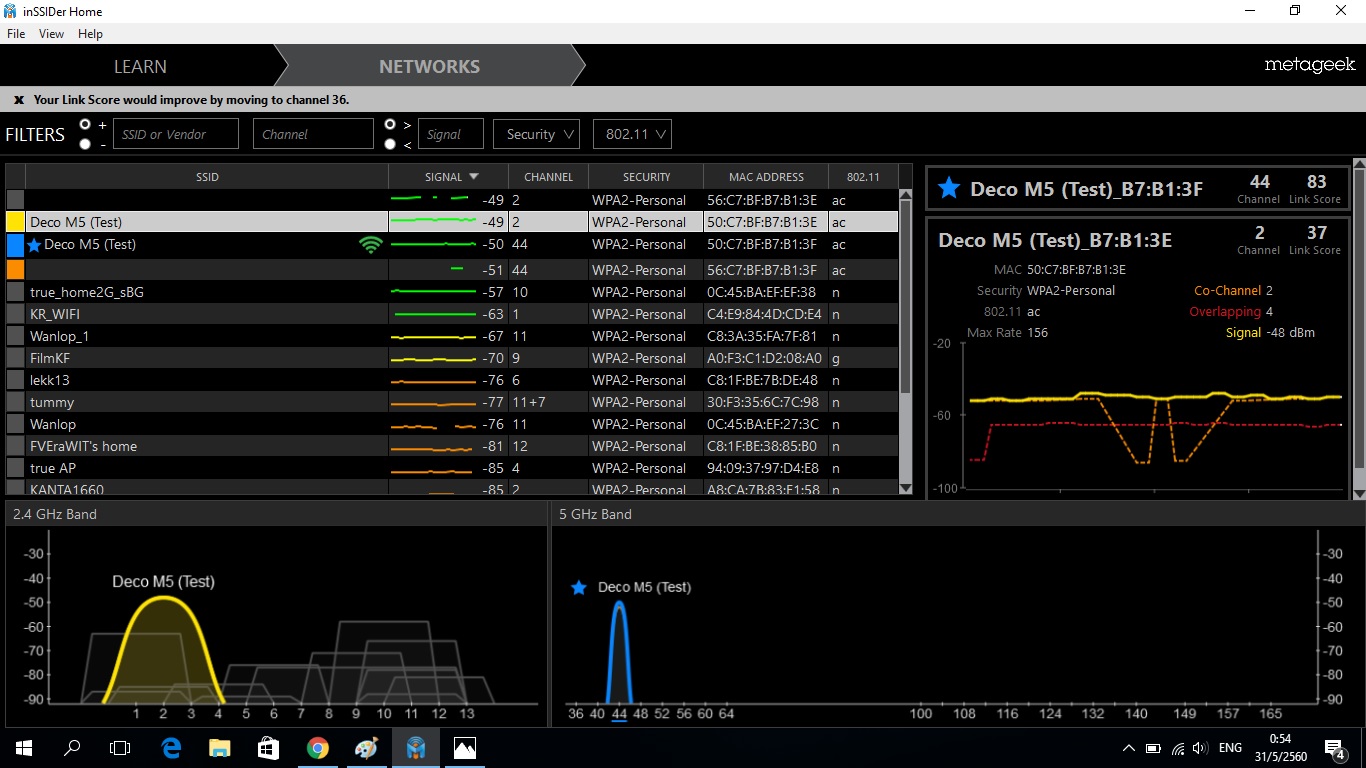The height and width of the screenshot is (768, 1366).
Task: Sort by the 802.11 column header
Action: 863,177
